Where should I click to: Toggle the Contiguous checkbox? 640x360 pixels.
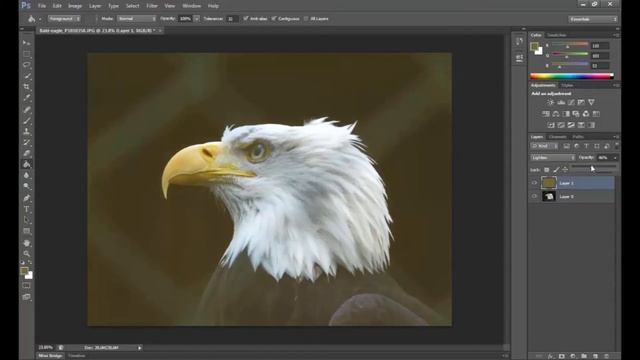[274, 18]
